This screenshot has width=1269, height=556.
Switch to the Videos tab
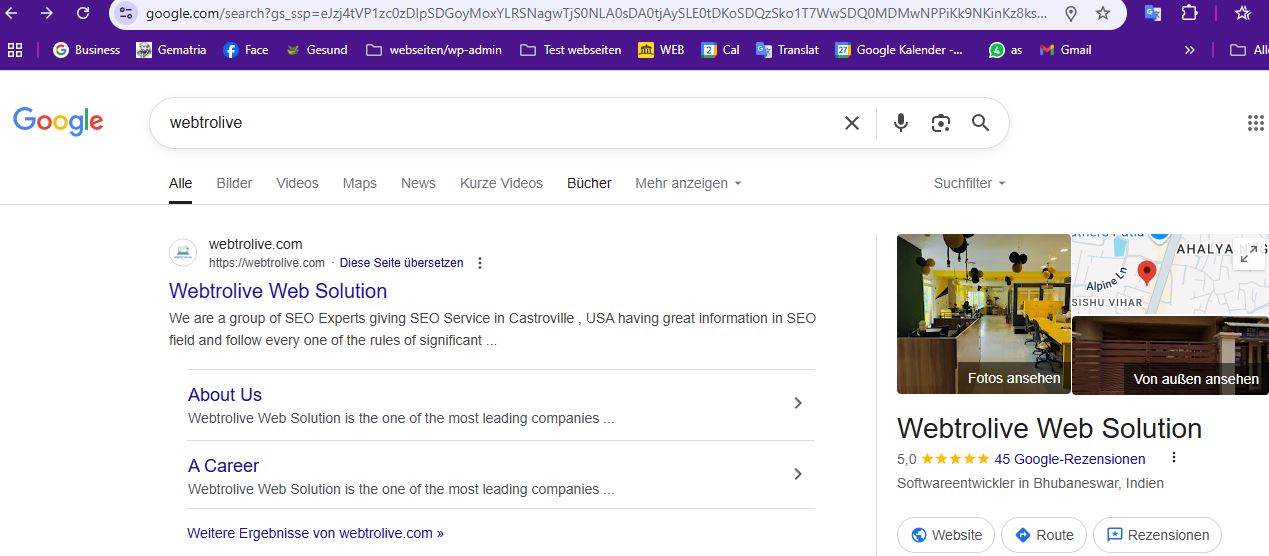[x=297, y=183]
